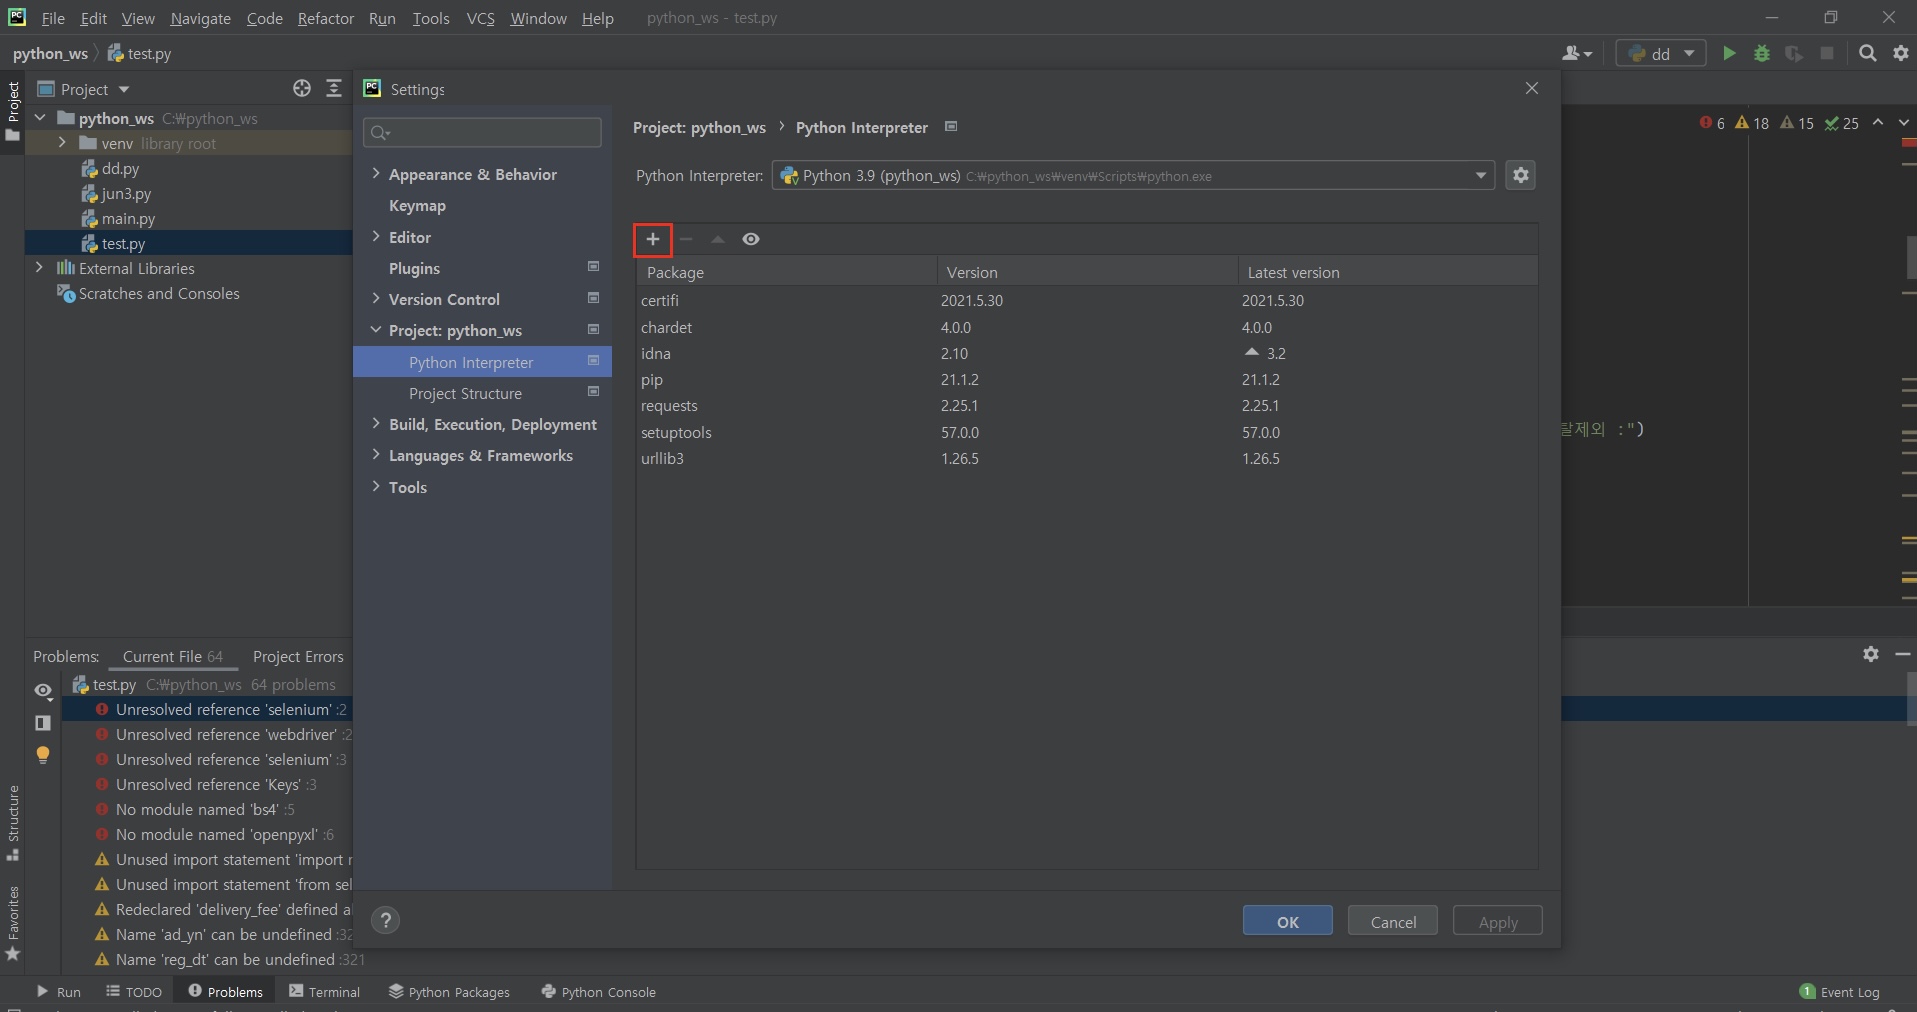Open the Python Packages tool window

coord(449,991)
